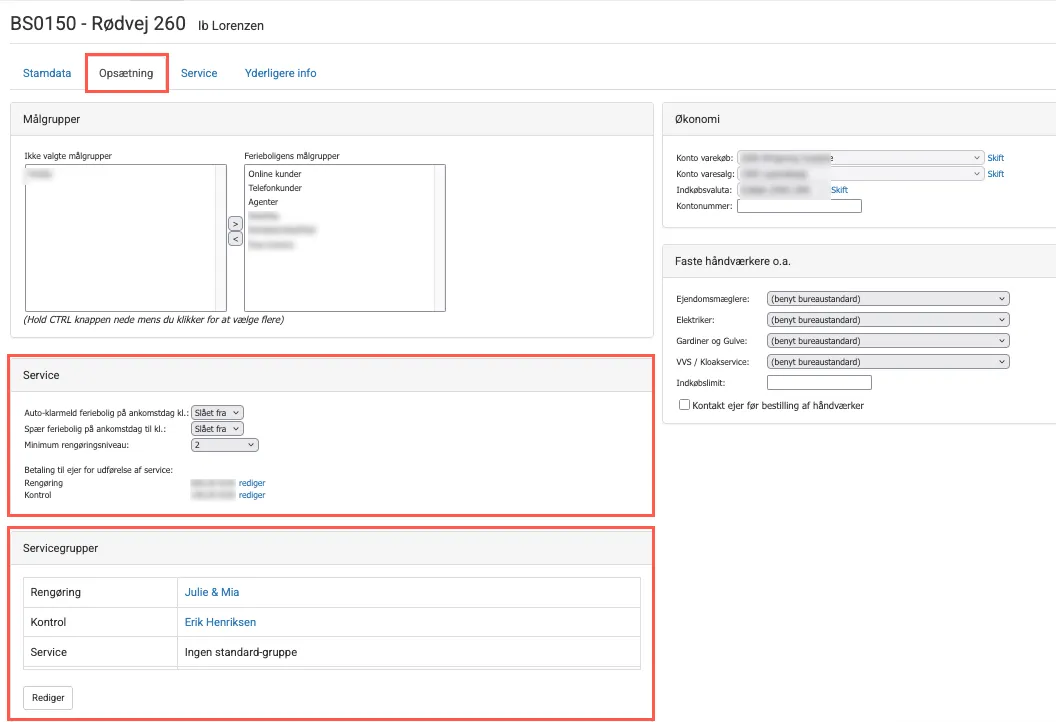Click rediger link next to Kontrol
The height and width of the screenshot is (722, 1056).
click(x=252, y=495)
